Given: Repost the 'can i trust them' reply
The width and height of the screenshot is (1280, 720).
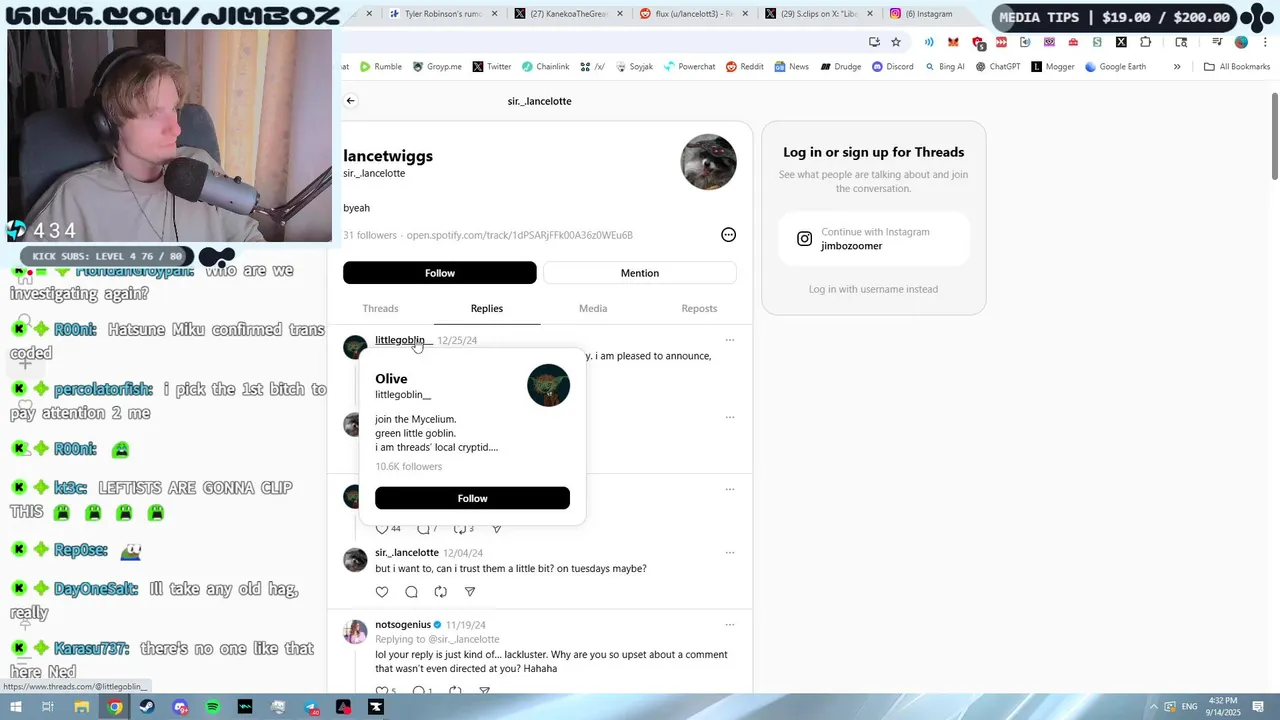Looking at the screenshot, I should coord(440,592).
